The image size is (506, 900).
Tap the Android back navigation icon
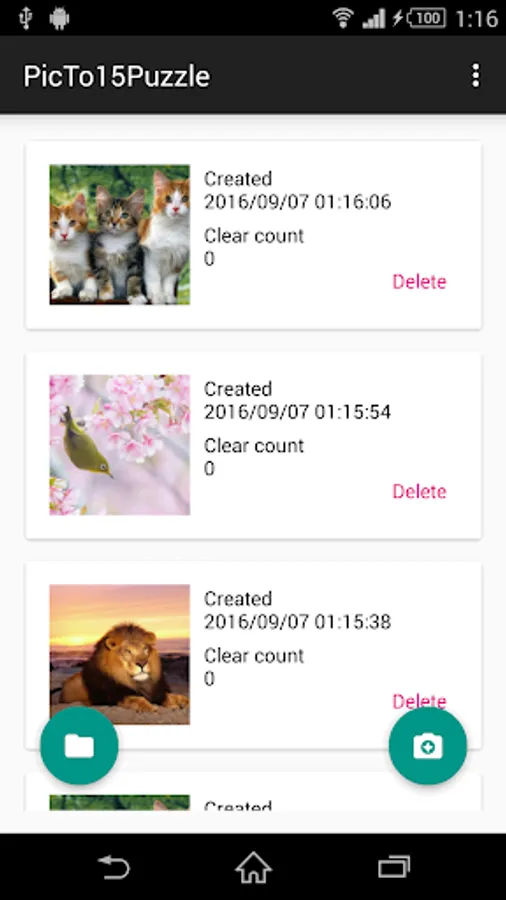pos(114,867)
